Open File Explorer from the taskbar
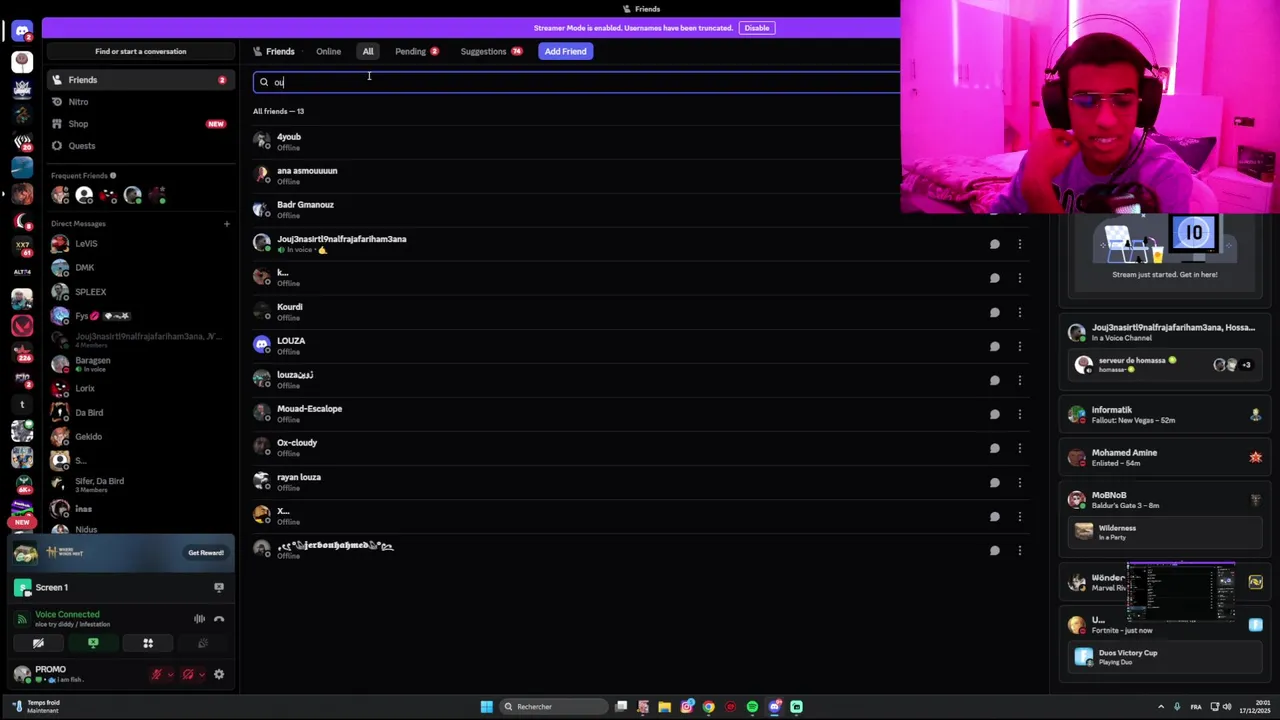This screenshot has width=1280, height=720. [664, 707]
